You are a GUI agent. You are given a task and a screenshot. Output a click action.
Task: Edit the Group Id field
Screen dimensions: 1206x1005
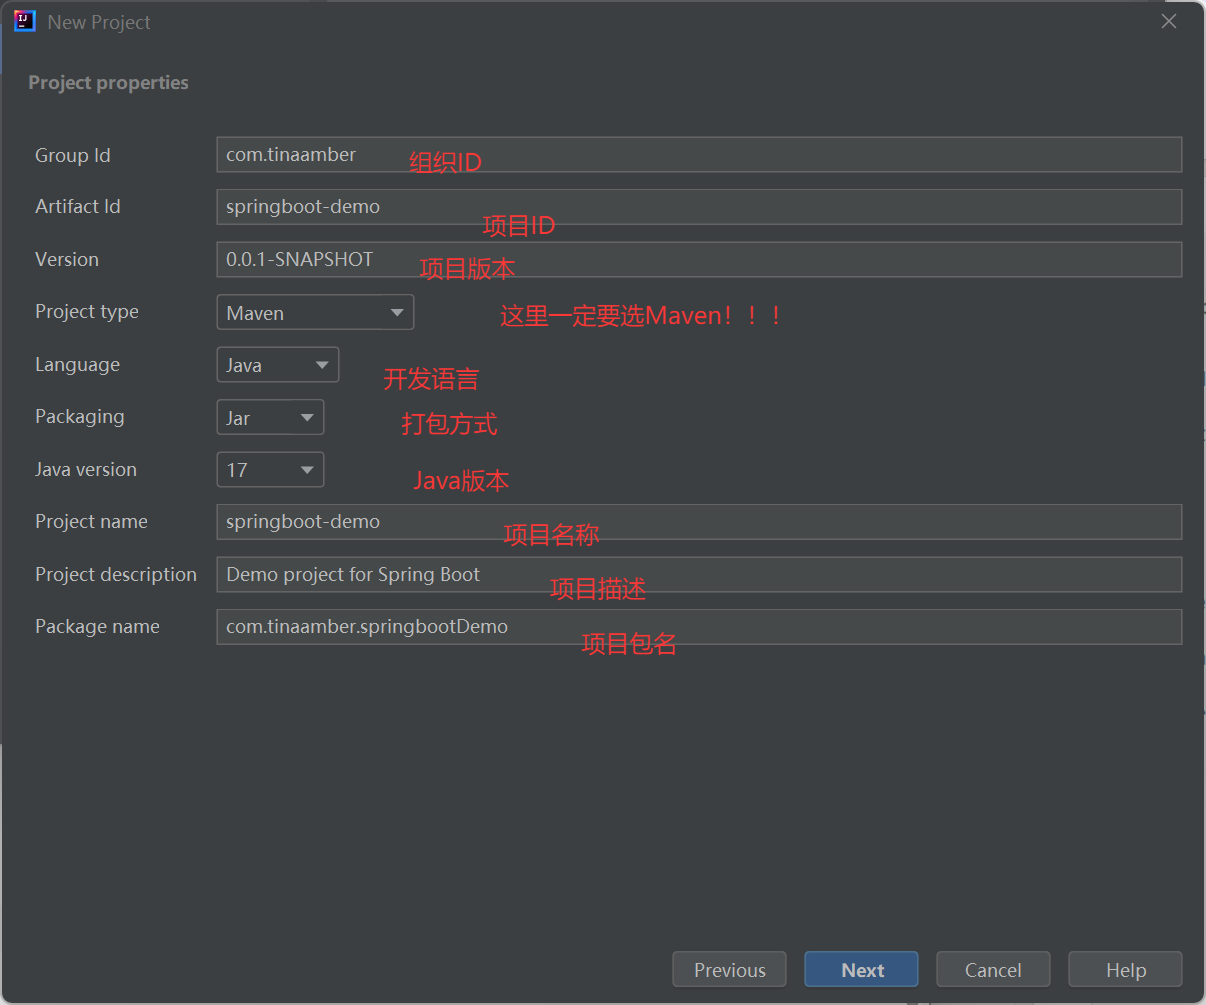(x=699, y=155)
